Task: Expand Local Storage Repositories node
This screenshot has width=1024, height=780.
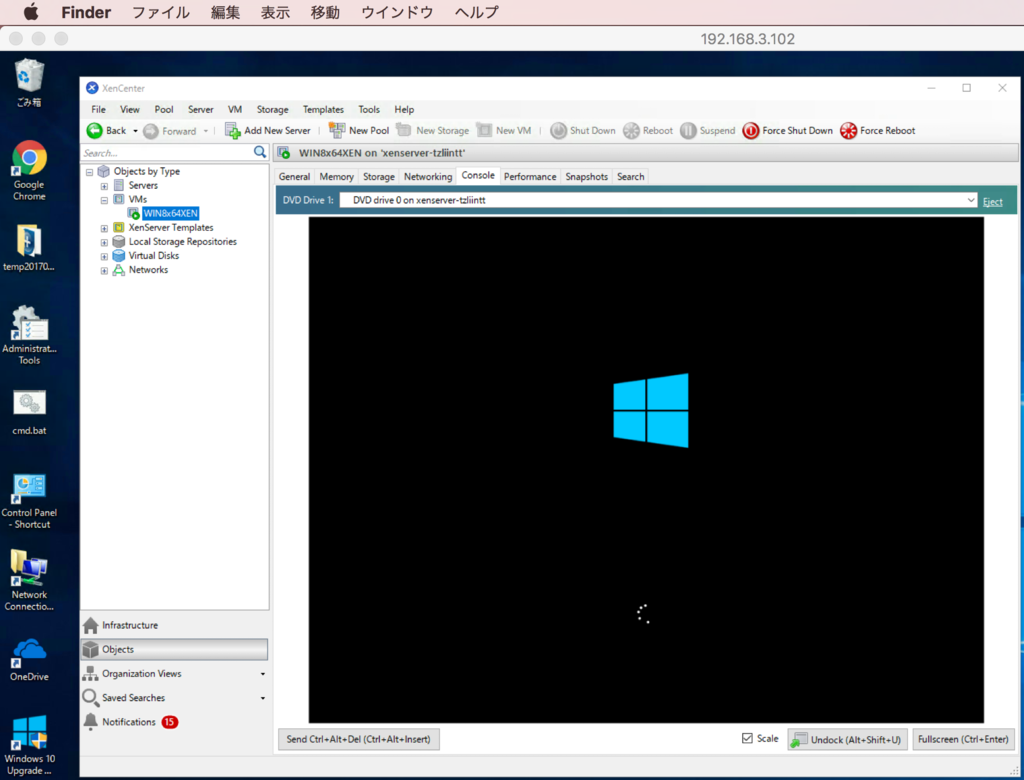Action: pyautogui.click(x=104, y=242)
